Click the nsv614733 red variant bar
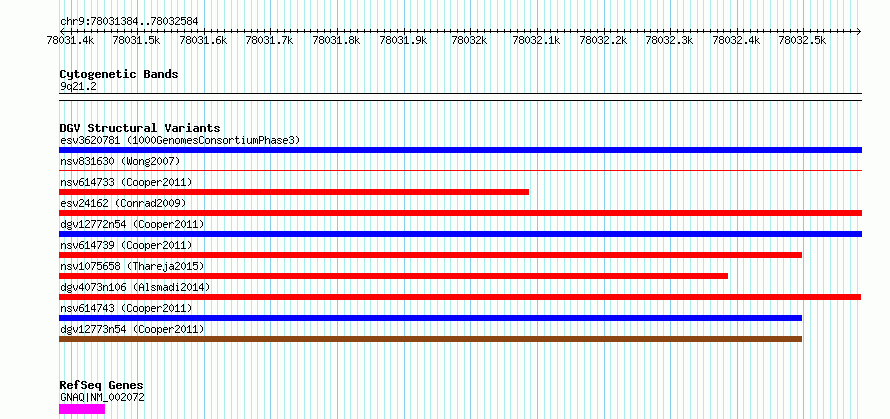Image resolution: width=890 pixels, height=419 pixels. [294, 192]
